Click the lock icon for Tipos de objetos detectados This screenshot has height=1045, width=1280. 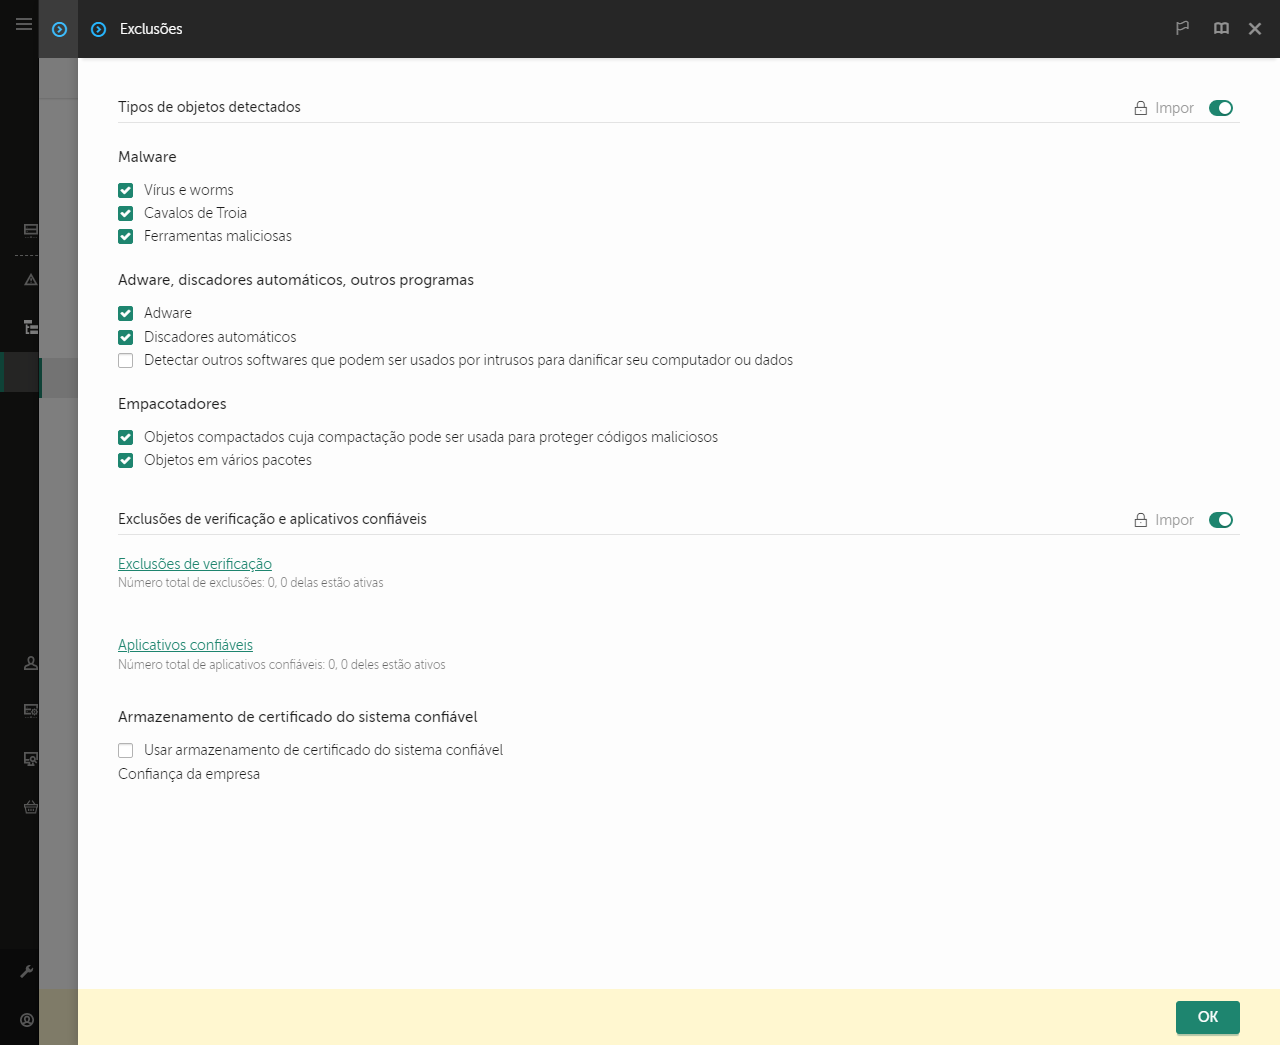tap(1140, 108)
